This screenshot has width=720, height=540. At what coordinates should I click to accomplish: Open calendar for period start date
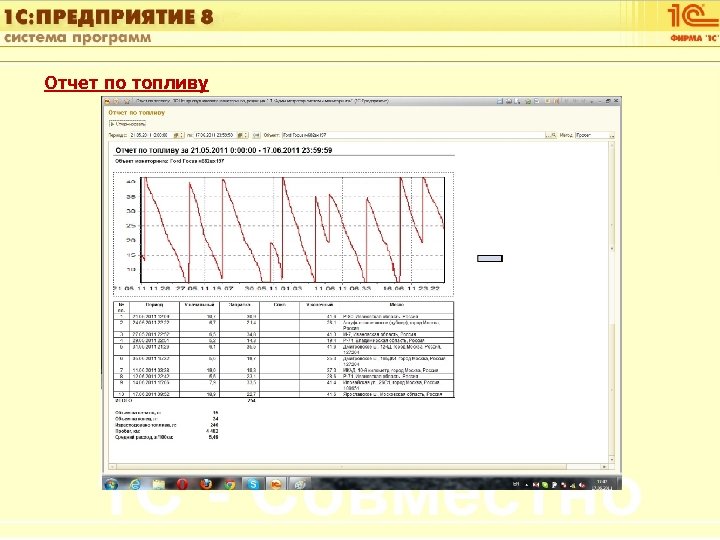pyautogui.click(x=175, y=135)
